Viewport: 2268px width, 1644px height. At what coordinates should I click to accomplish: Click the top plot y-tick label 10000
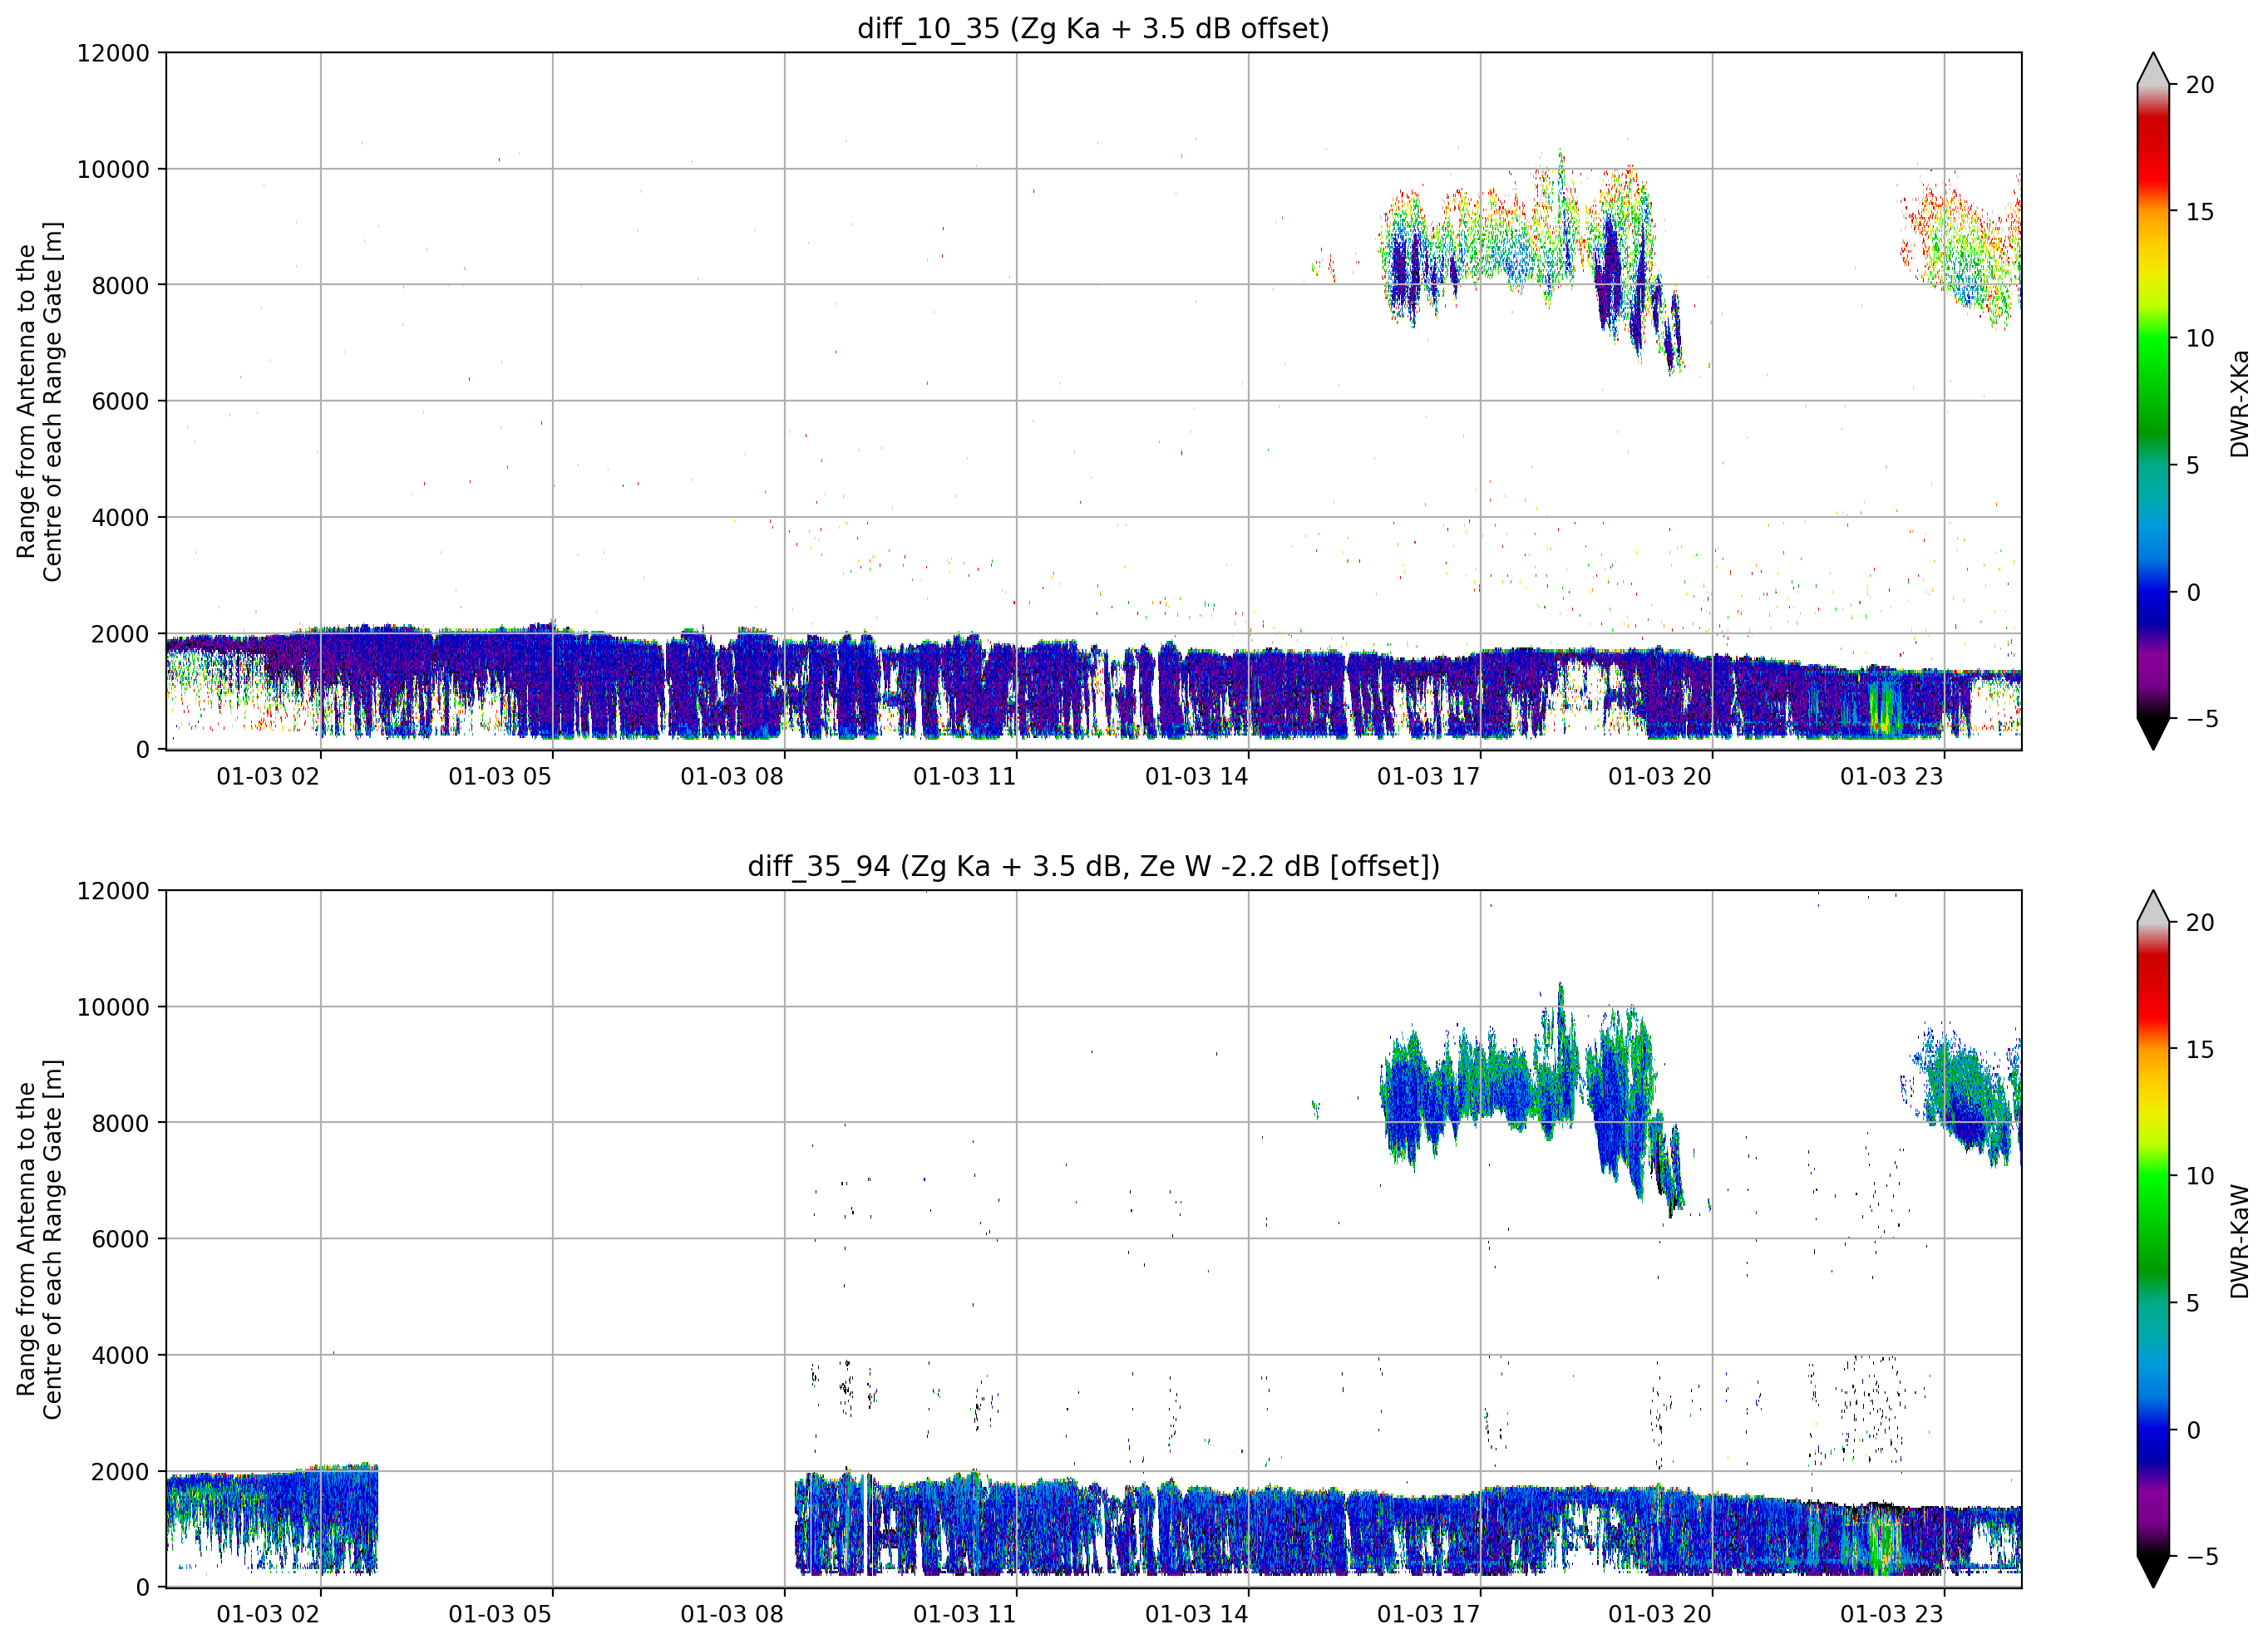[x=113, y=170]
